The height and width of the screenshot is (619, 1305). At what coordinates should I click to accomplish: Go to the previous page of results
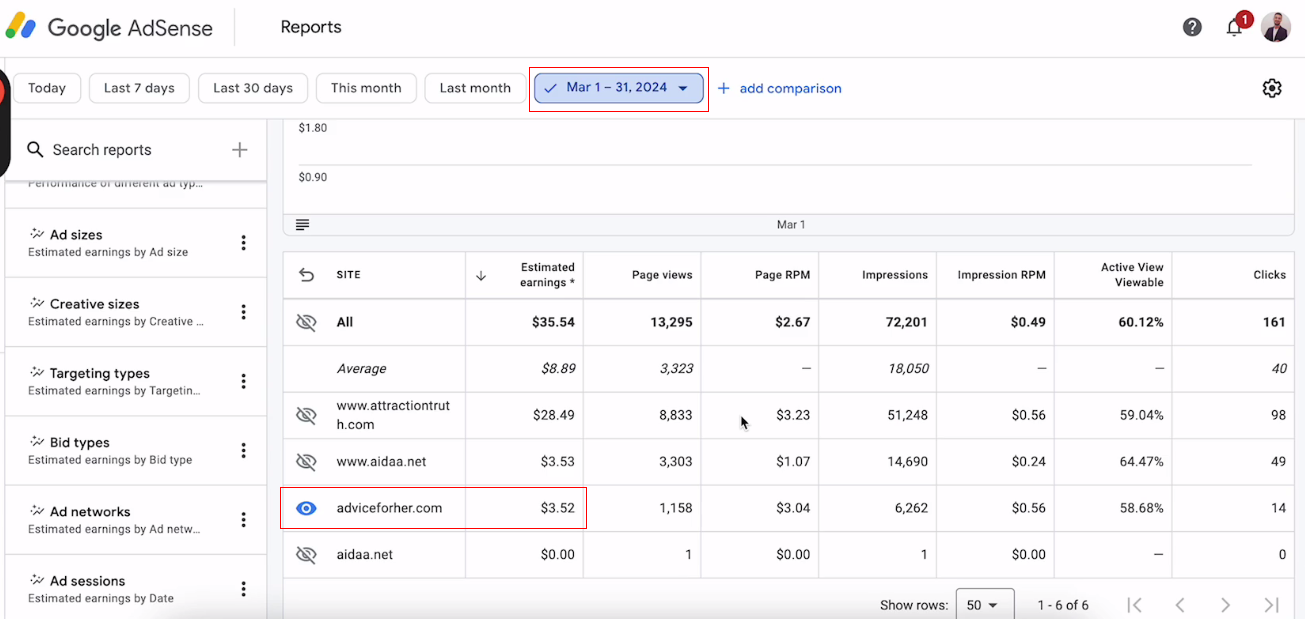[x=1180, y=604]
